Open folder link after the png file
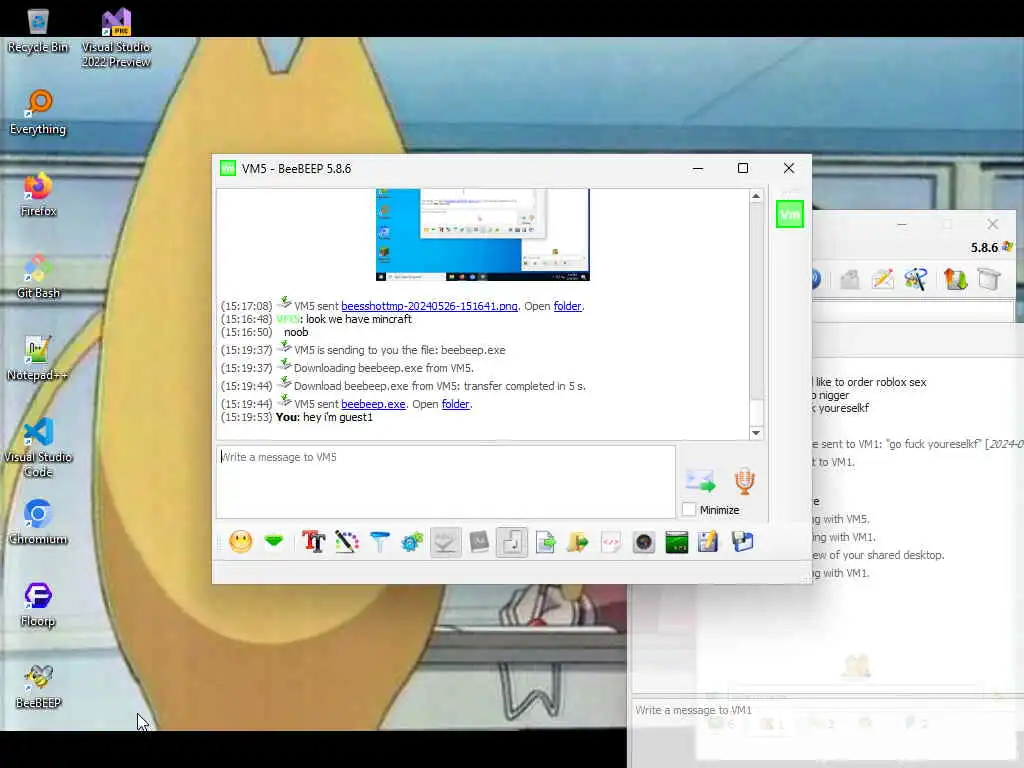Image resolution: width=1024 pixels, height=768 pixels. tap(568, 306)
